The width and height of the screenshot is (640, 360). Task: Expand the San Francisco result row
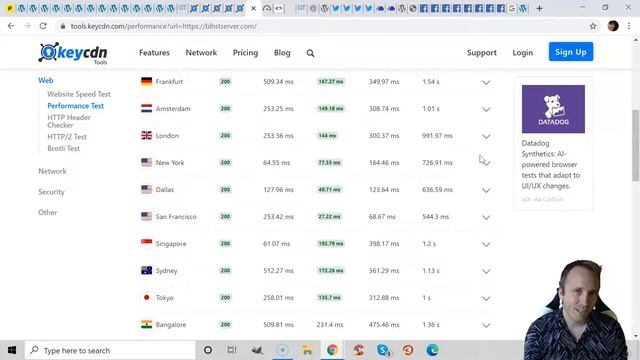tap(486, 217)
